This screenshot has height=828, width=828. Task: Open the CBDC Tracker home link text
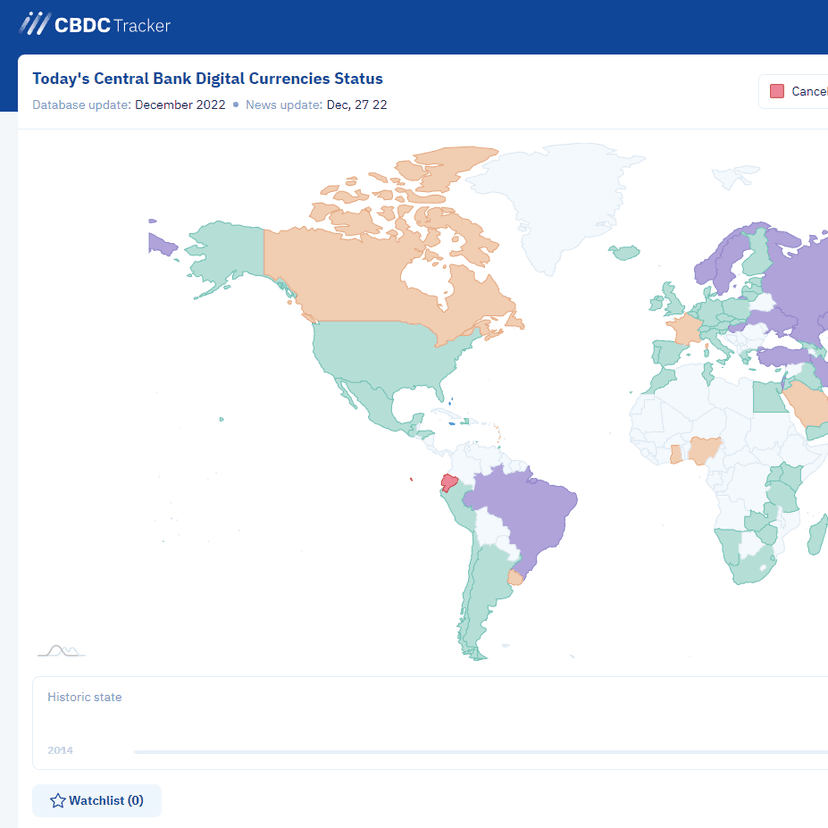112,25
